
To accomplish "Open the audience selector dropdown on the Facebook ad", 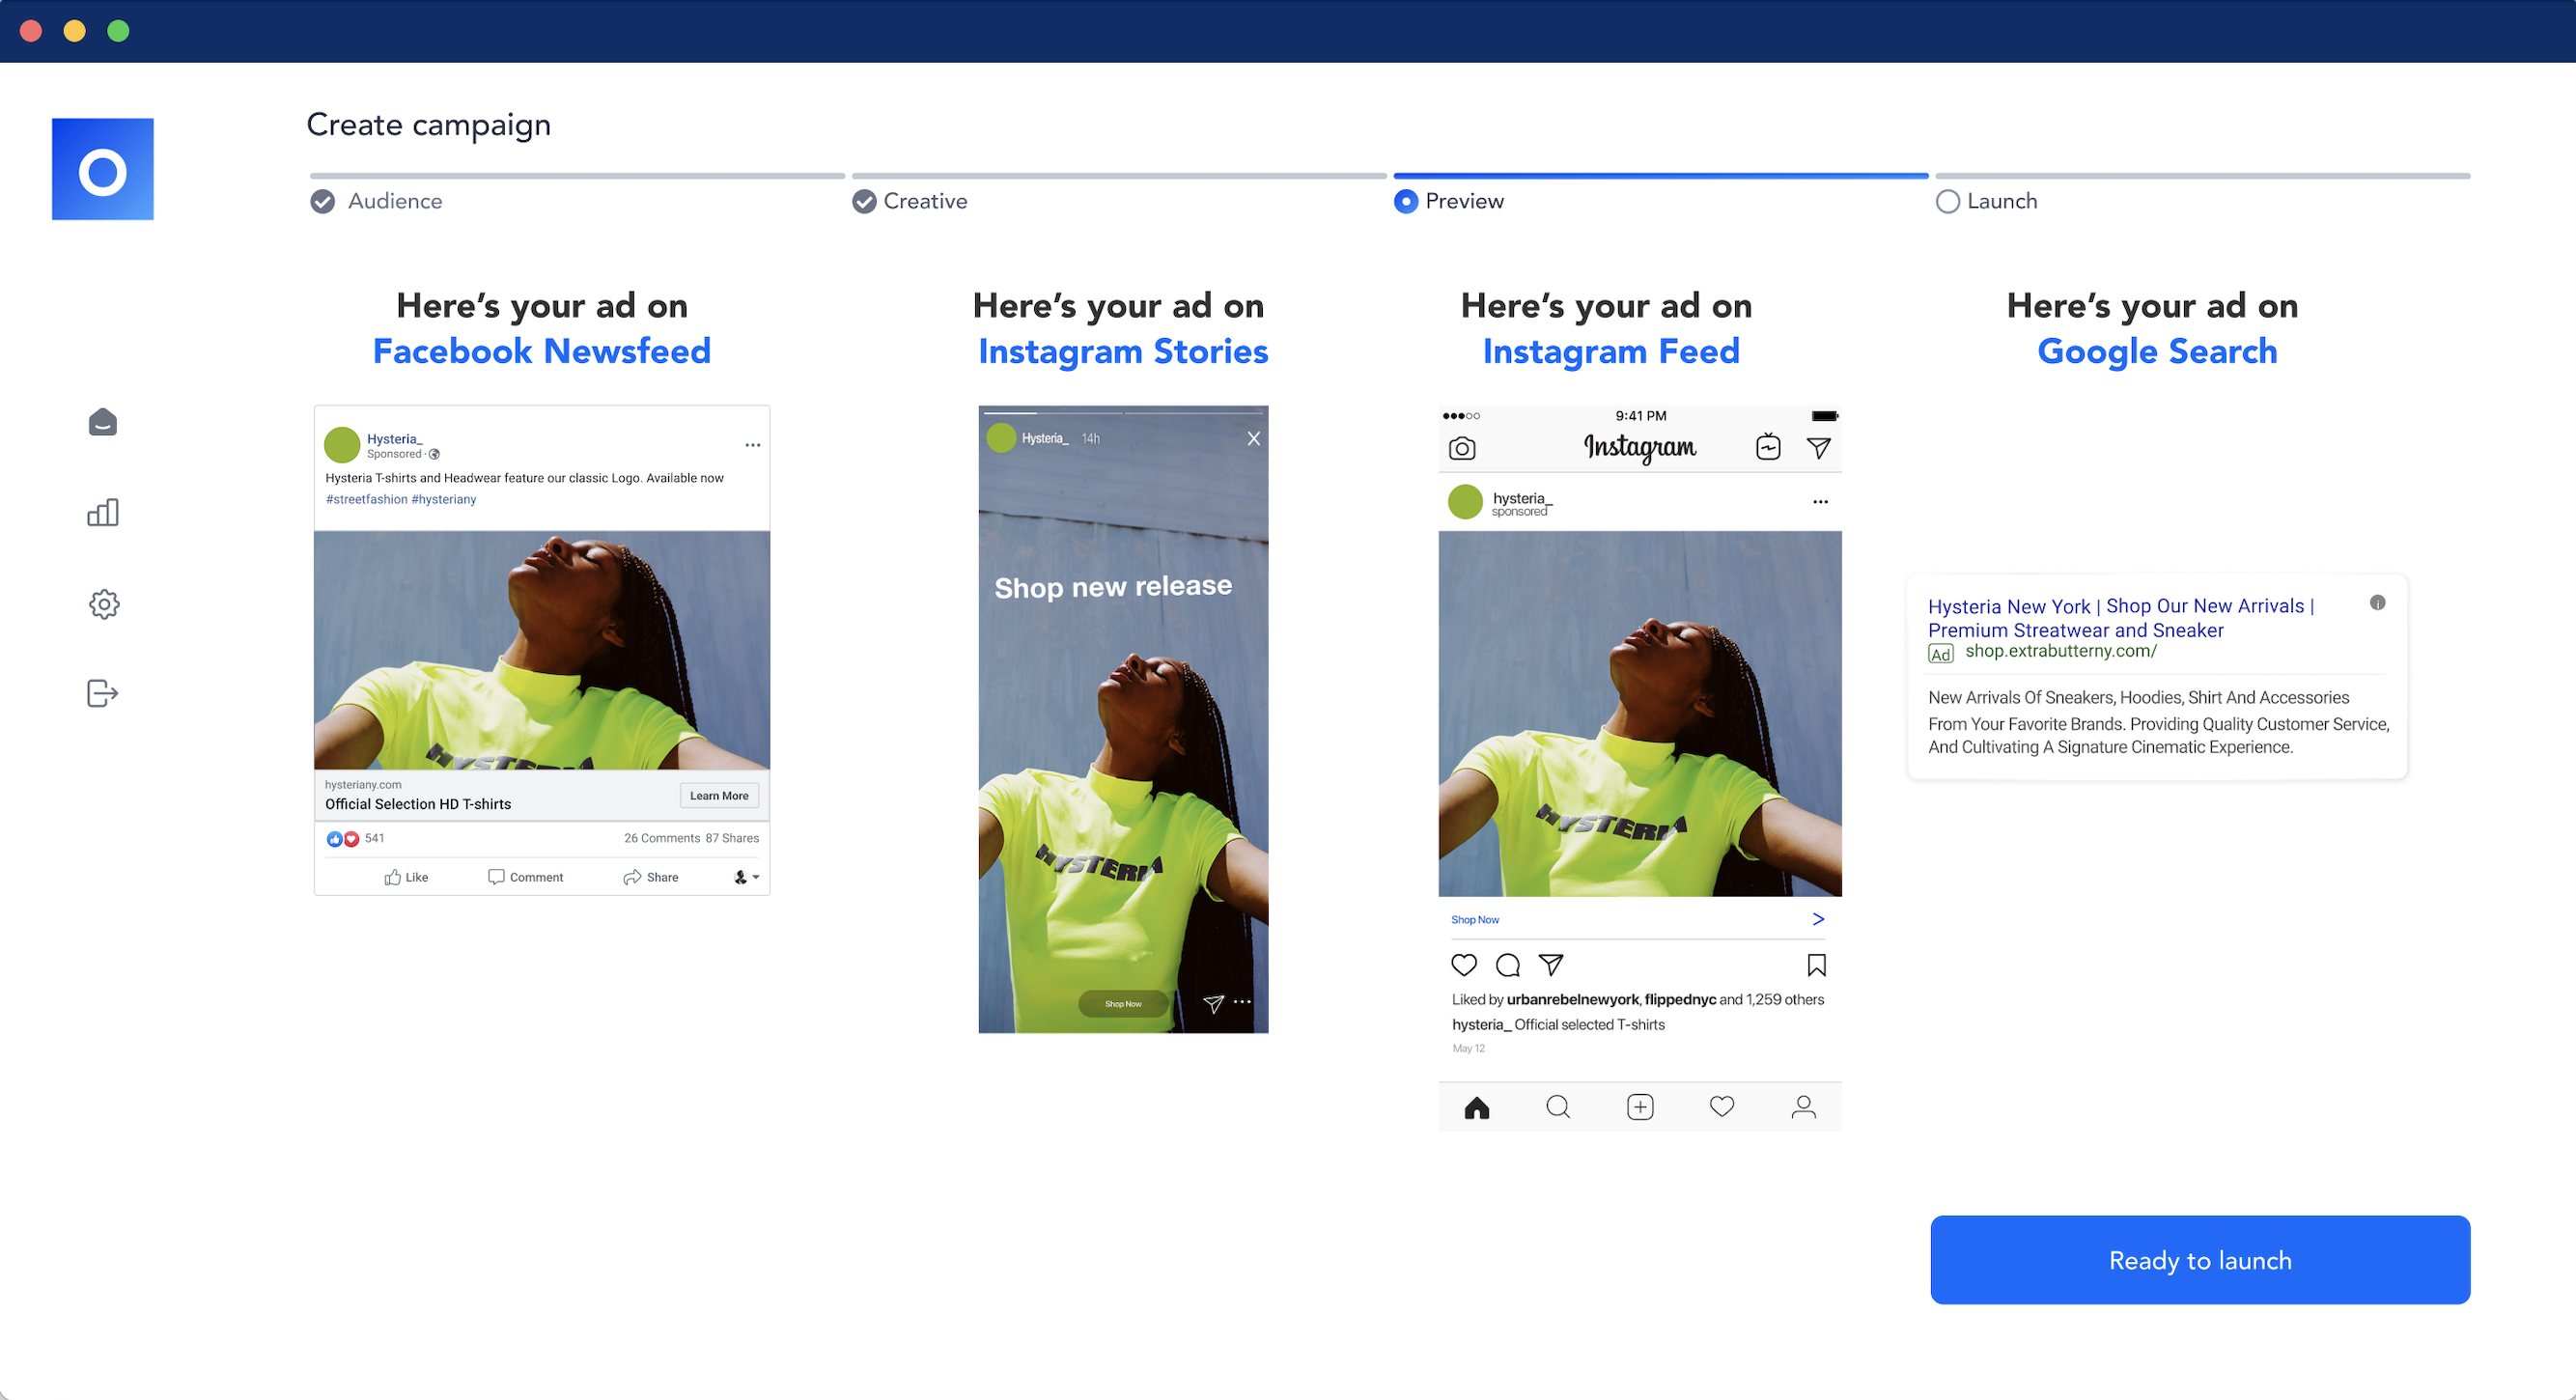I will point(747,877).
